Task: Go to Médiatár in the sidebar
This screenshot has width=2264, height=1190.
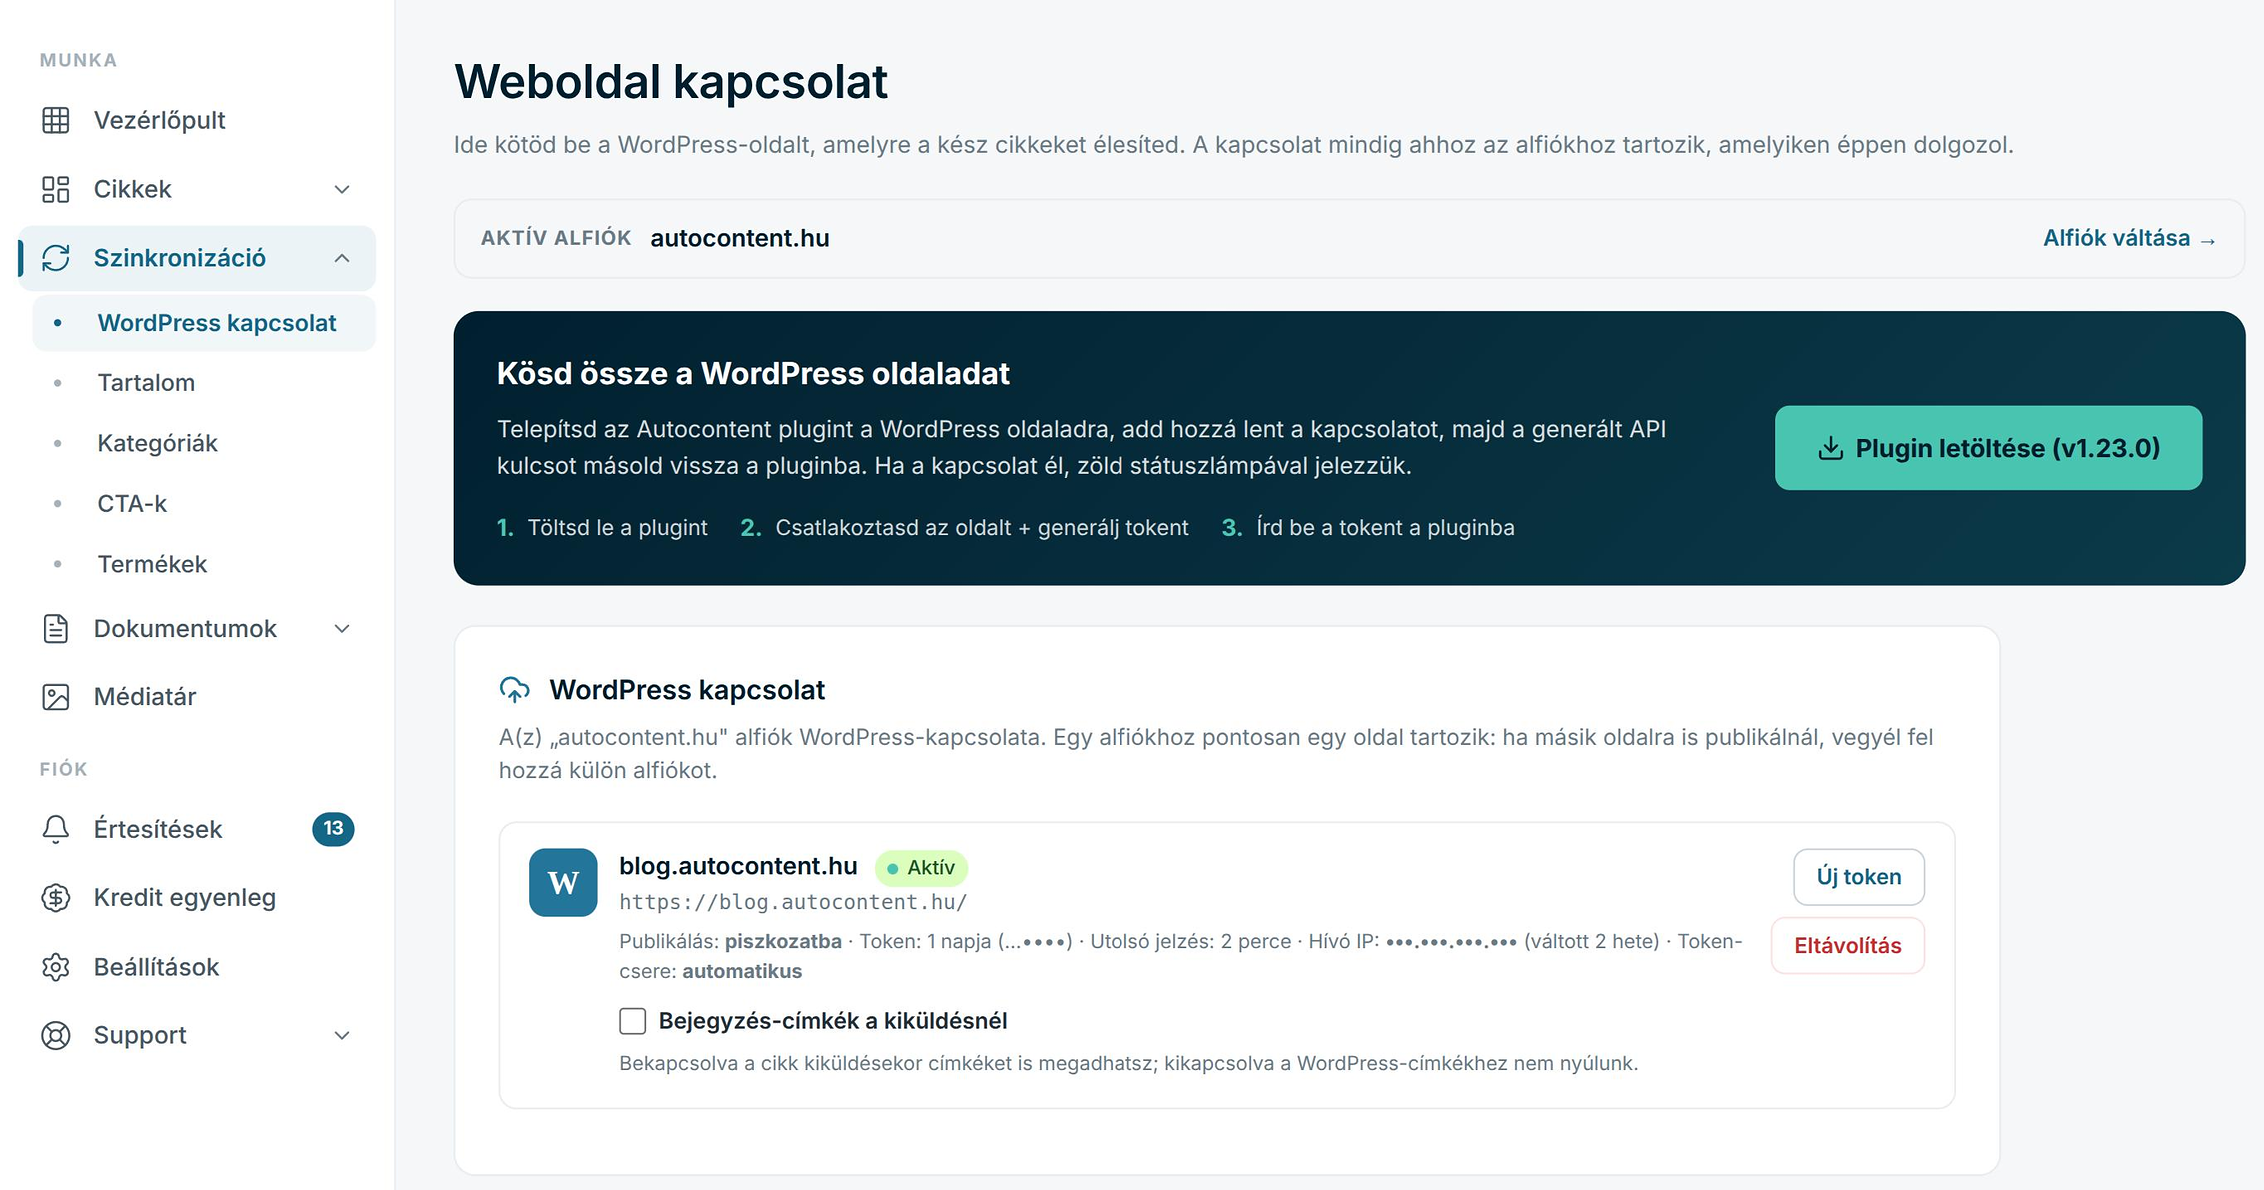Action: click(196, 697)
